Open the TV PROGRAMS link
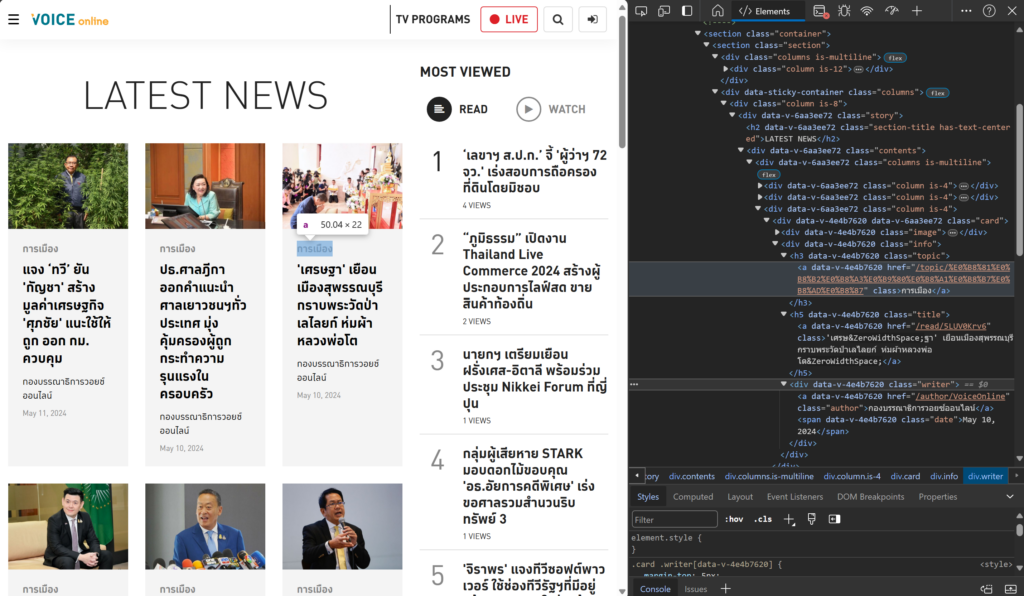This screenshot has height=596, width=1024. coord(432,19)
